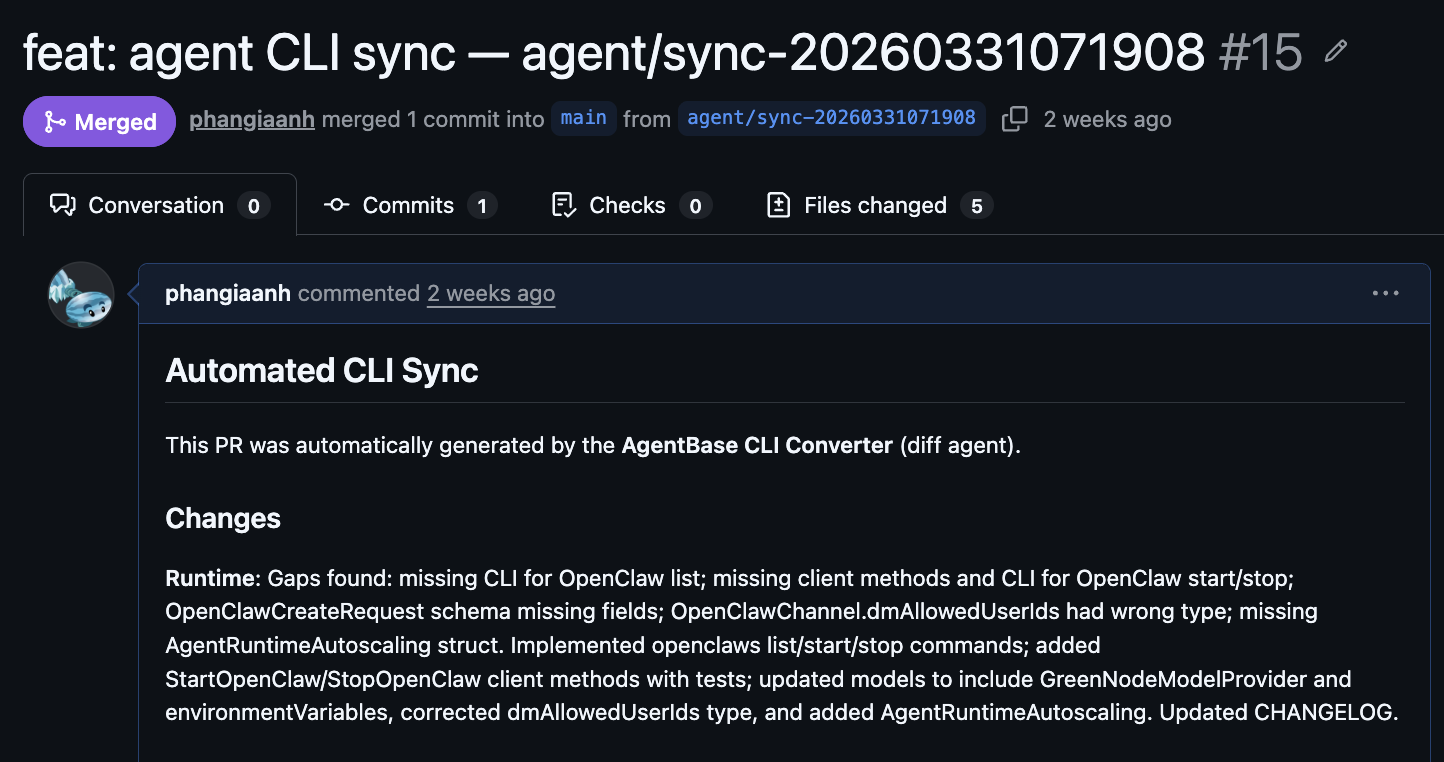The width and height of the screenshot is (1444, 762).
Task: Click the file-diff icon on Files changed tab
Action: (x=778, y=205)
